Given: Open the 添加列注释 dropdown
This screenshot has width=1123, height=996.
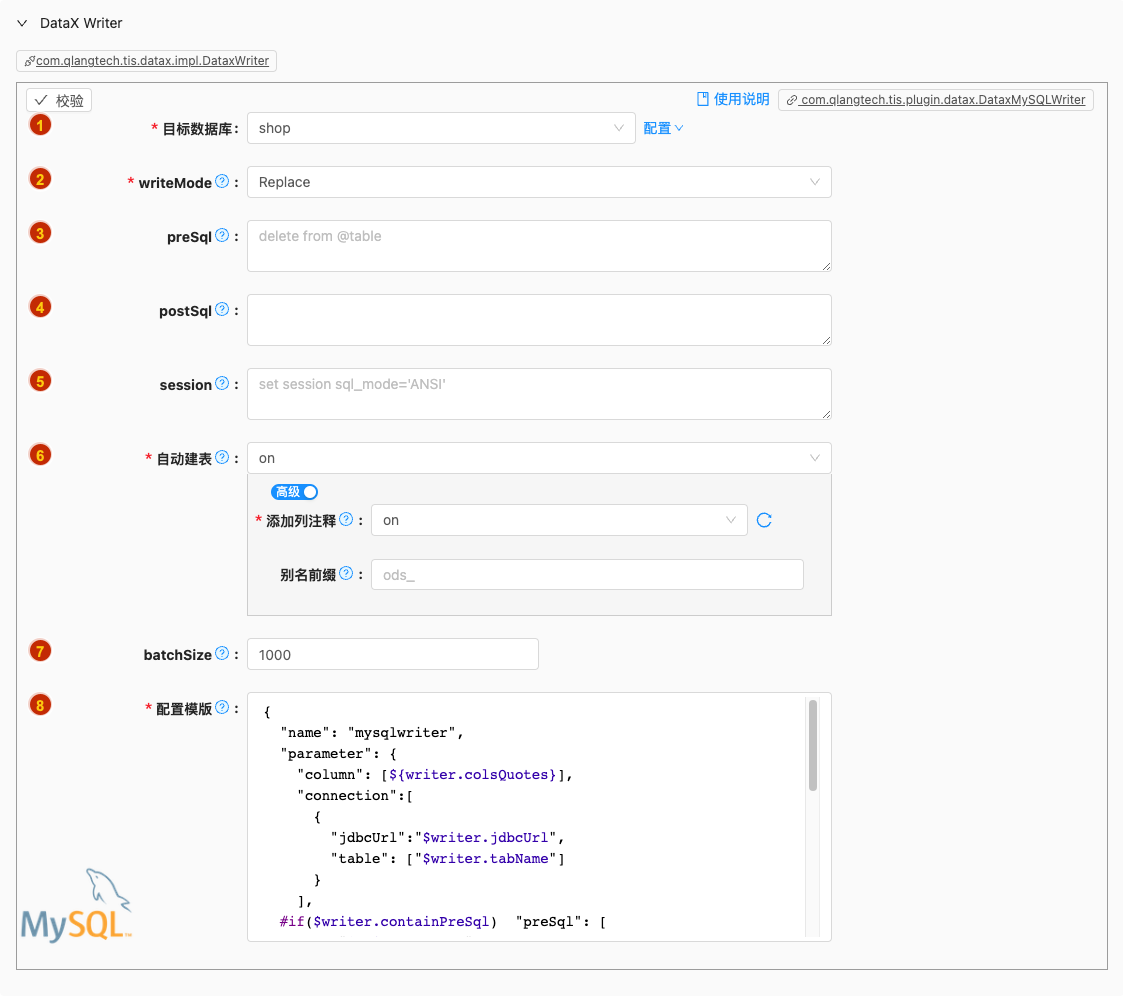Looking at the screenshot, I should [558, 520].
